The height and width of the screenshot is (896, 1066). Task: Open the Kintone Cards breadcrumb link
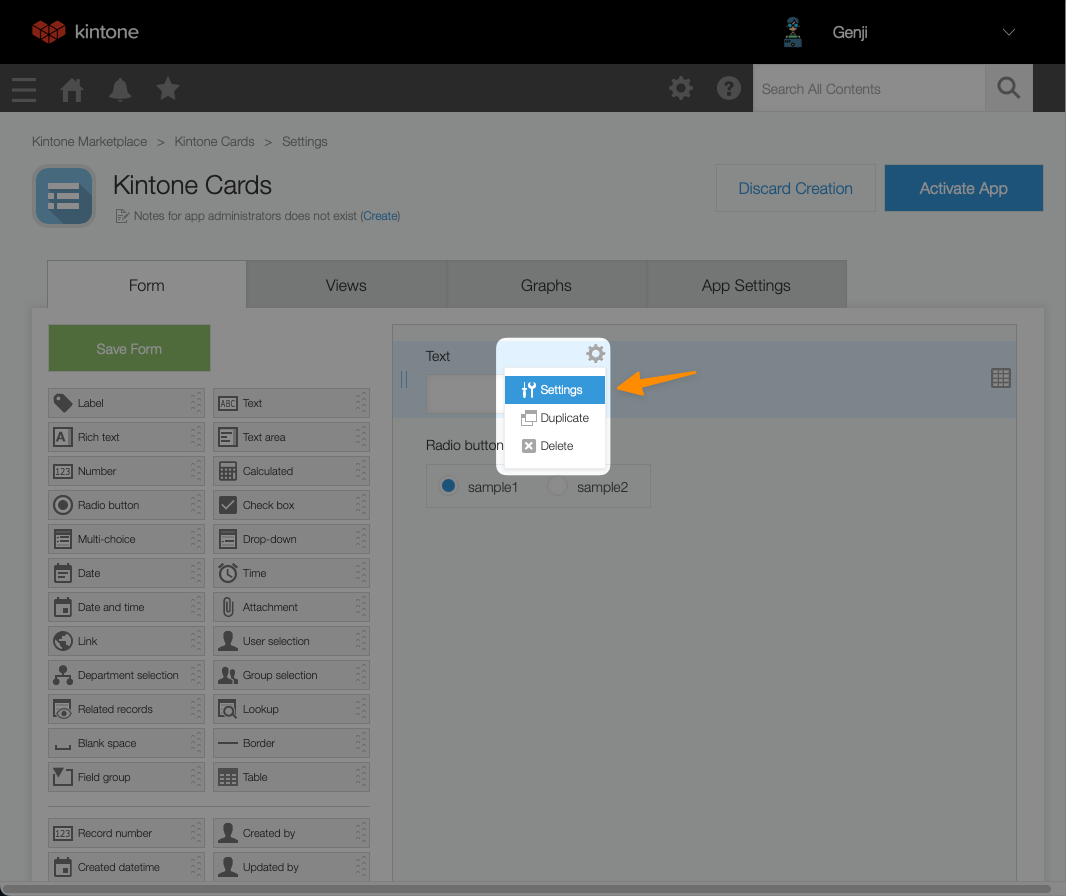pyautogui.click(x=214, y=141)
